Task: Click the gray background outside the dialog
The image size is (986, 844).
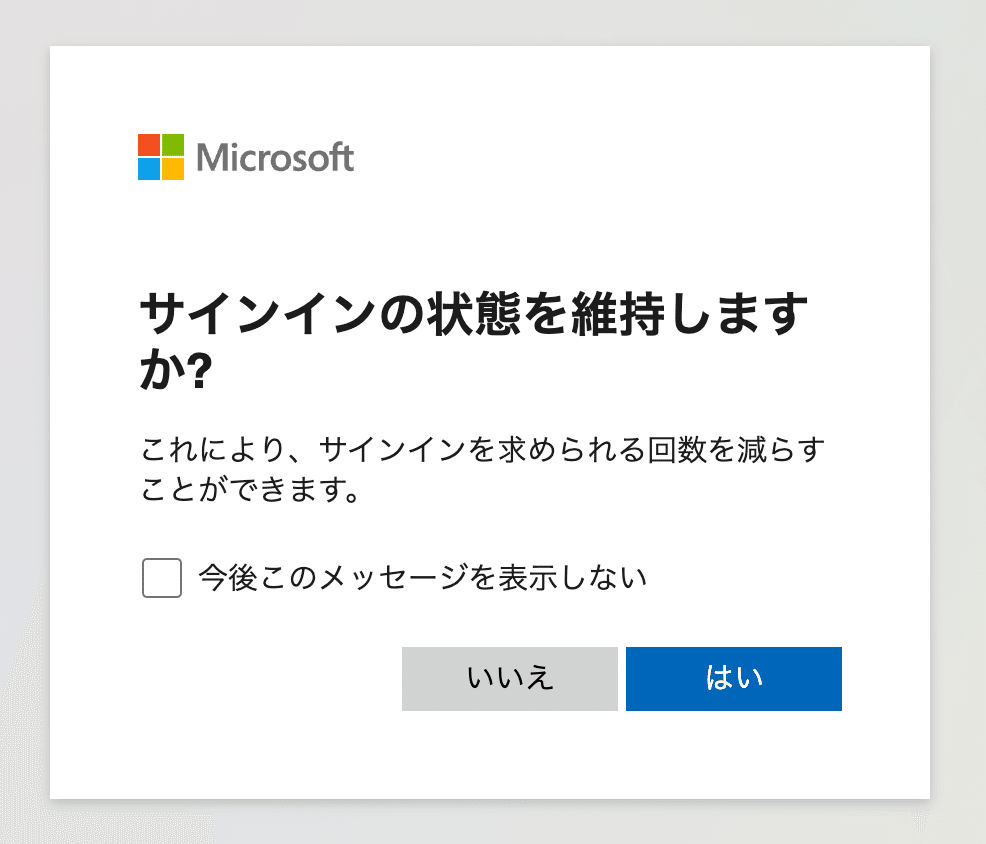Action: 24,377
